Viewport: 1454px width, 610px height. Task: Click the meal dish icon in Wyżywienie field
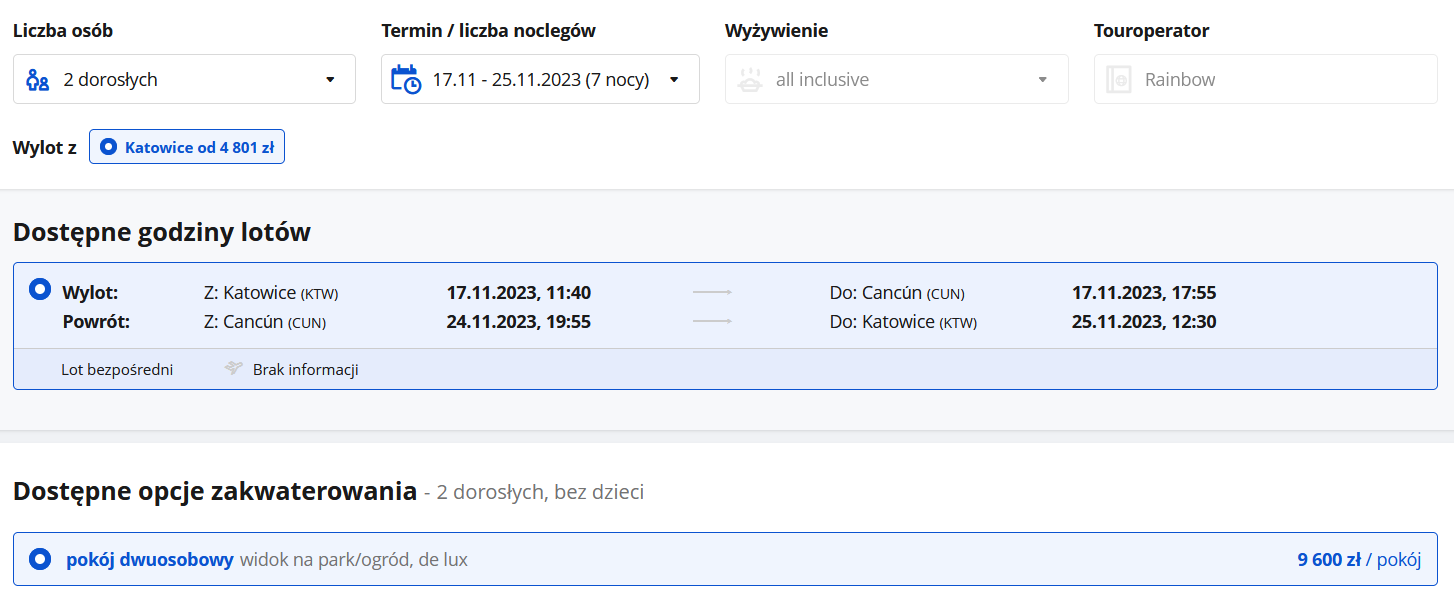click(x=750, y=80)
